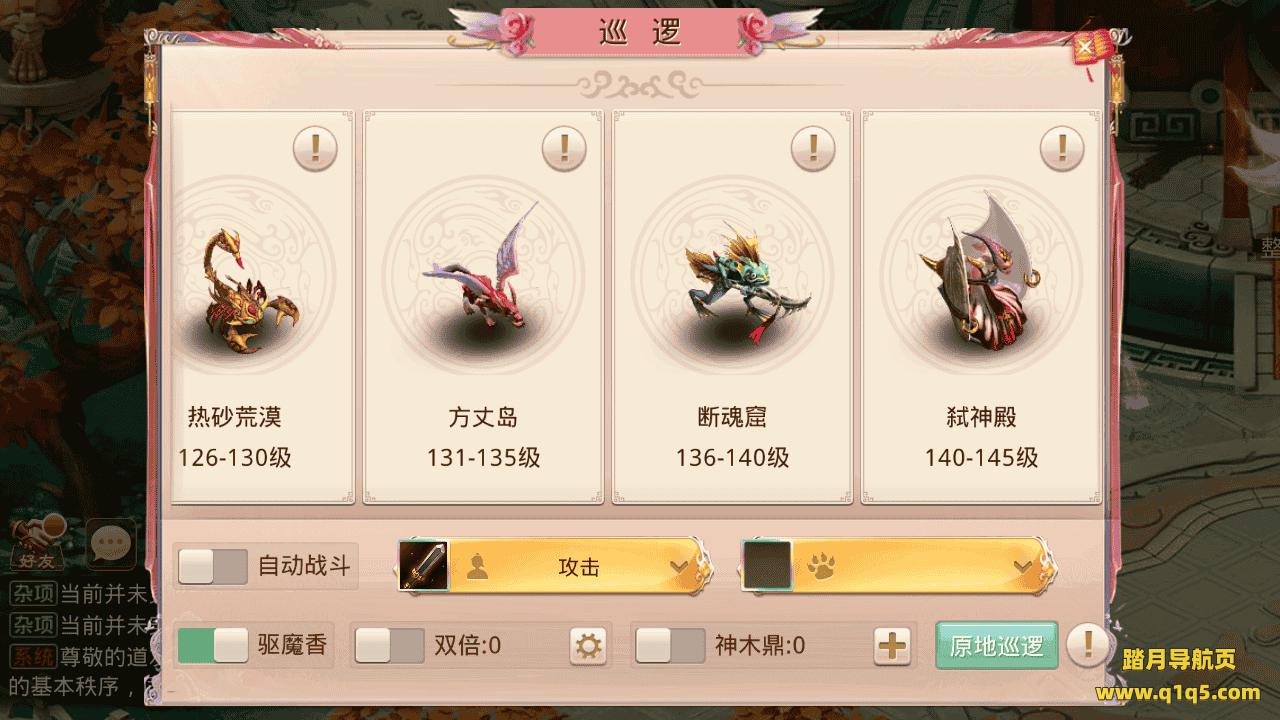Expand the 攻击 action dropdown
The image size is (1280, 720).
[579, 567]
